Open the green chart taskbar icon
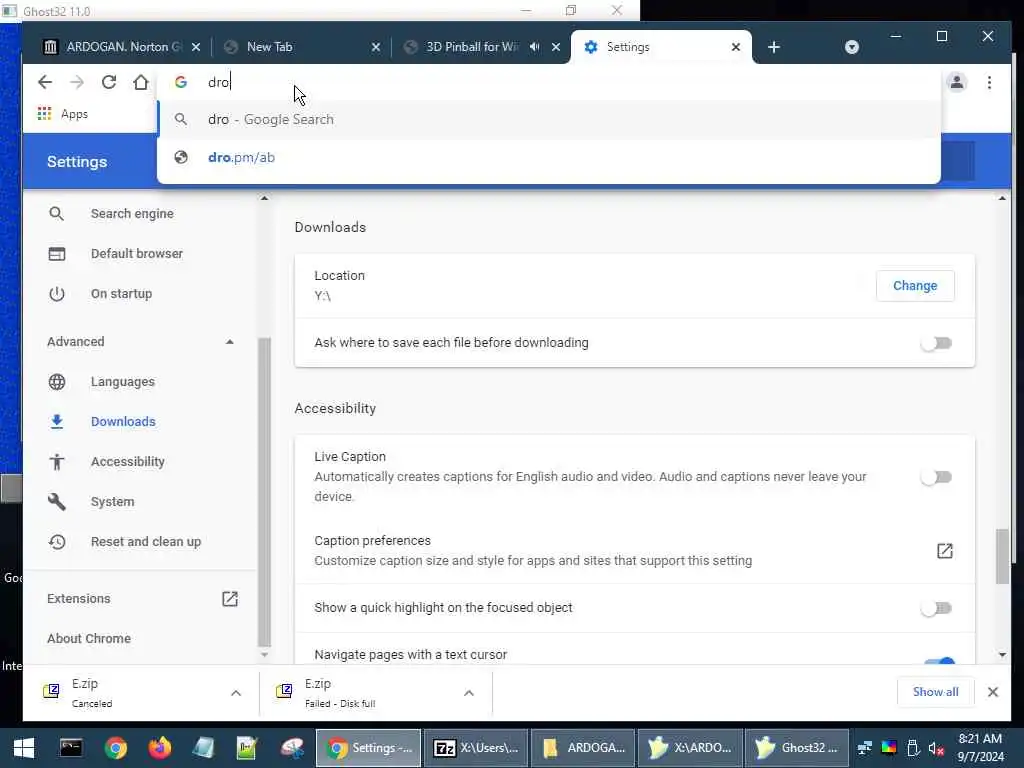1024x768 pixels. [x=247, y=748]
